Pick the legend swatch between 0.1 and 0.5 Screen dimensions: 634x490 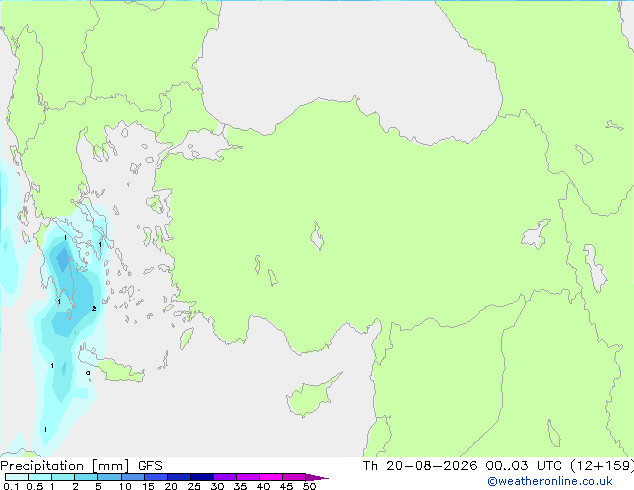(17, 477)
